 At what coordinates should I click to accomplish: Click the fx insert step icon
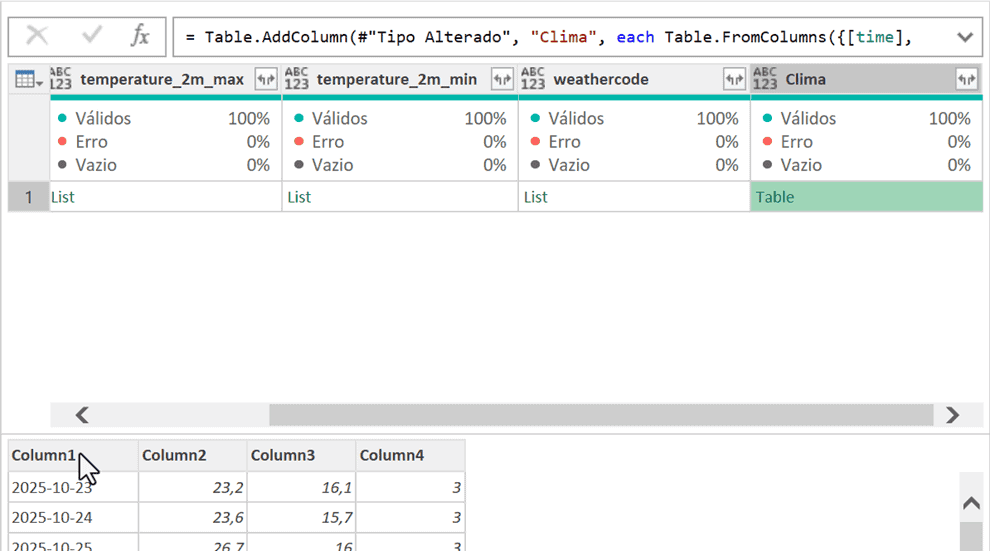[x=140, y=36]
